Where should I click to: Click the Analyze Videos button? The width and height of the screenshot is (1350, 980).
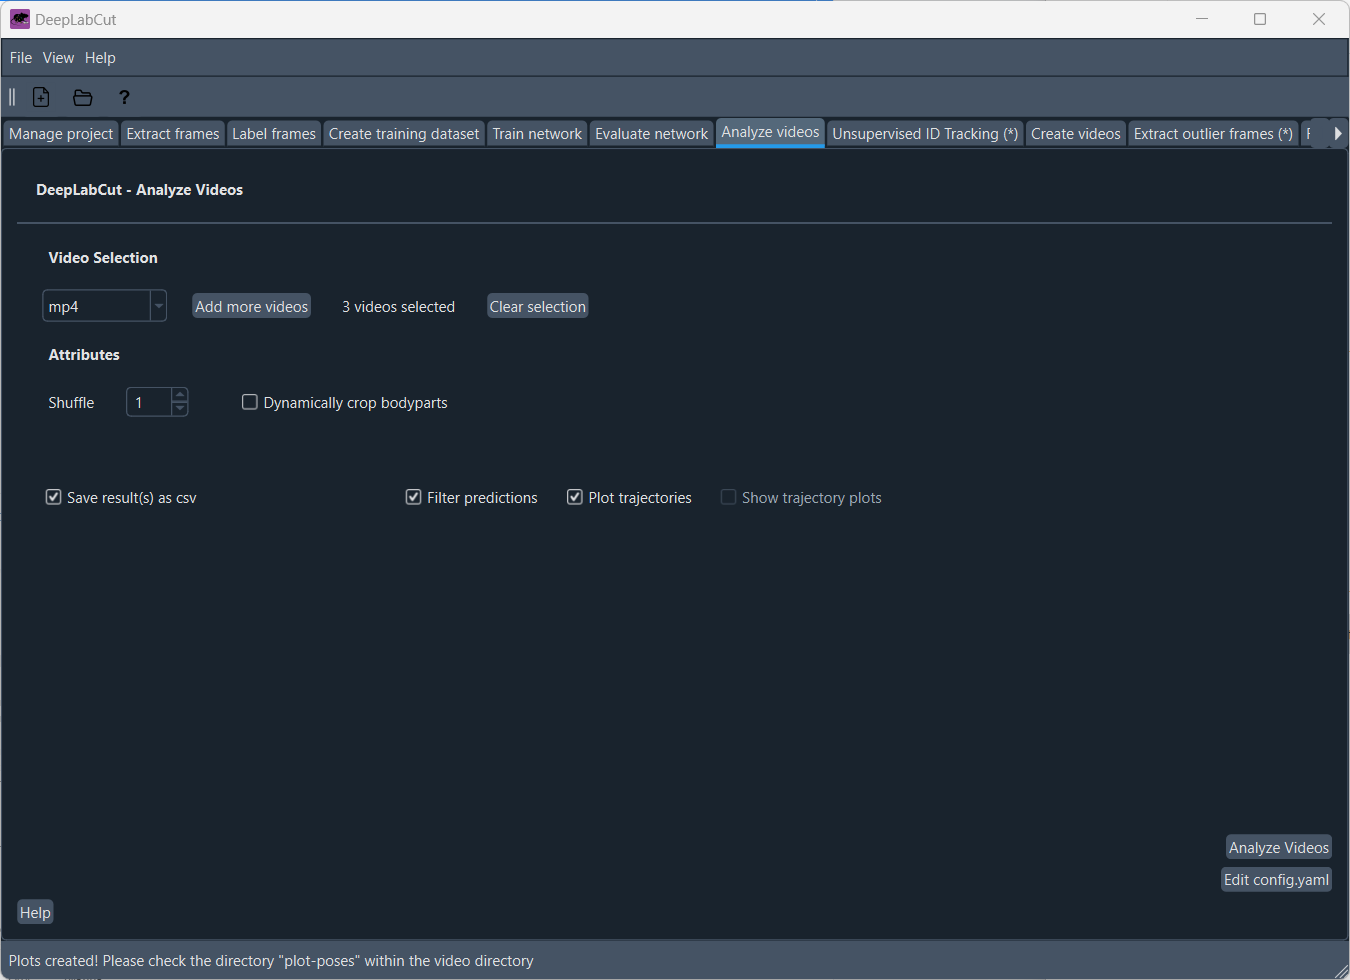[x=1279, y=847]
